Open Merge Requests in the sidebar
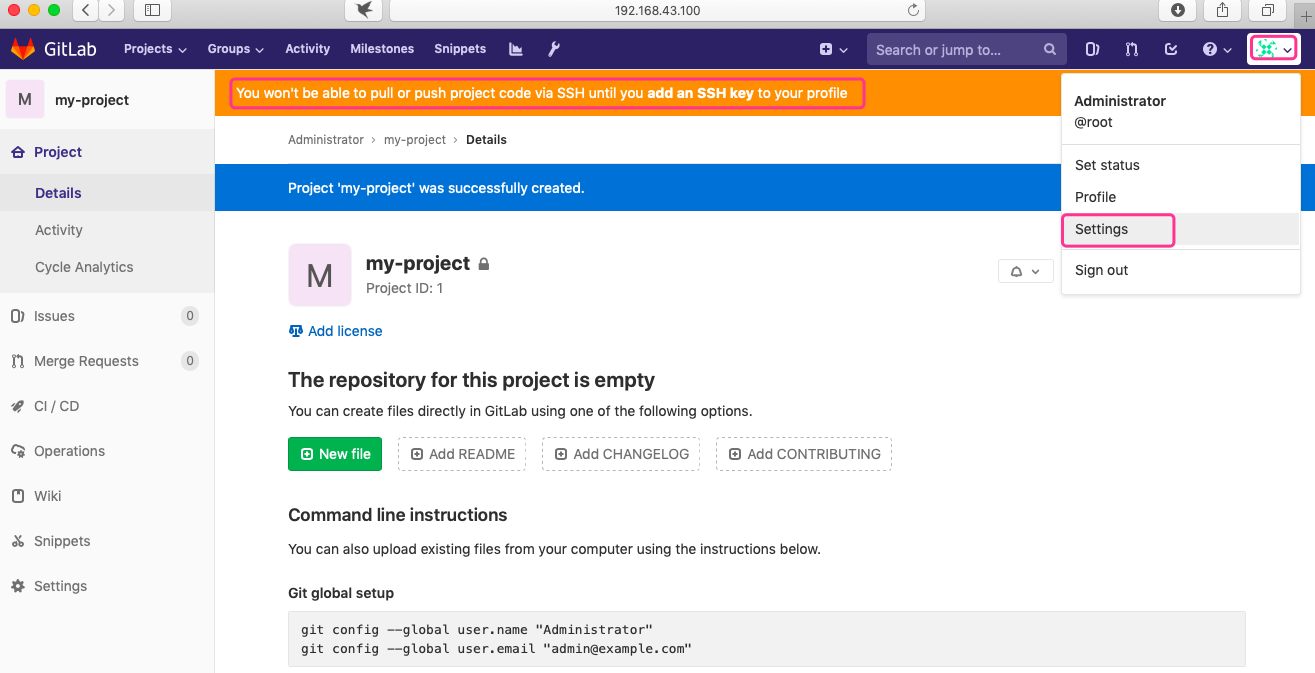This screenshot has height=673, width=1315. click(107, 361)
